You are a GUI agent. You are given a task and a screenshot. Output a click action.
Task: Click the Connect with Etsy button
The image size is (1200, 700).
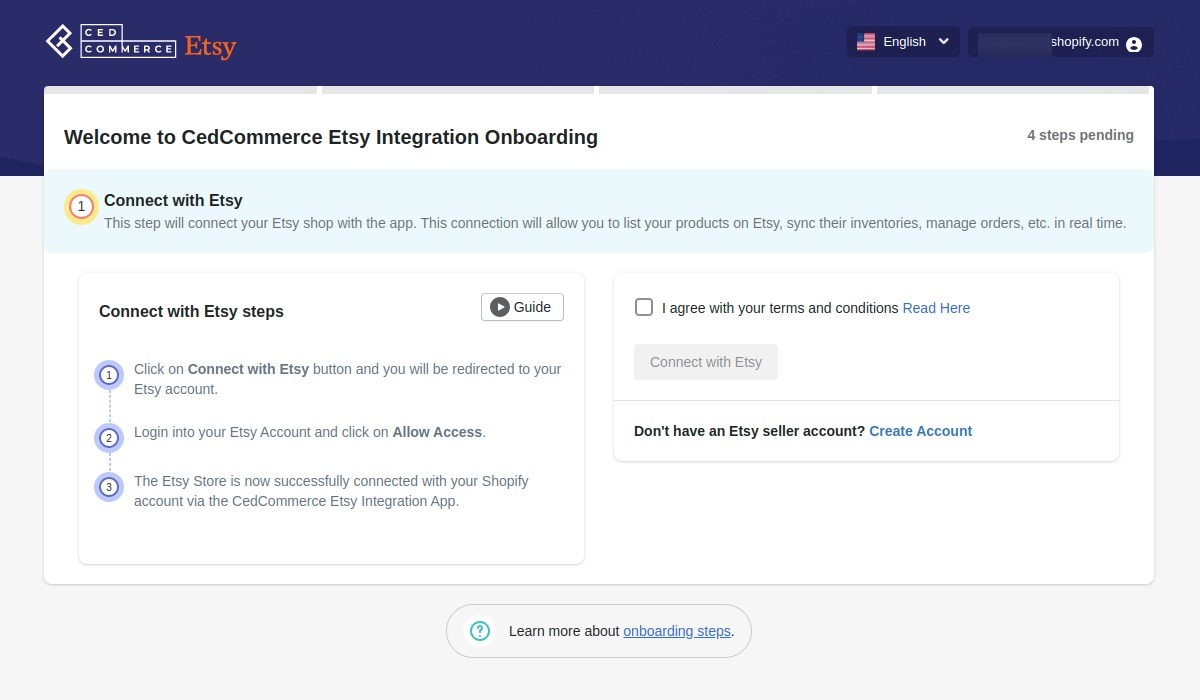point(706,362)
